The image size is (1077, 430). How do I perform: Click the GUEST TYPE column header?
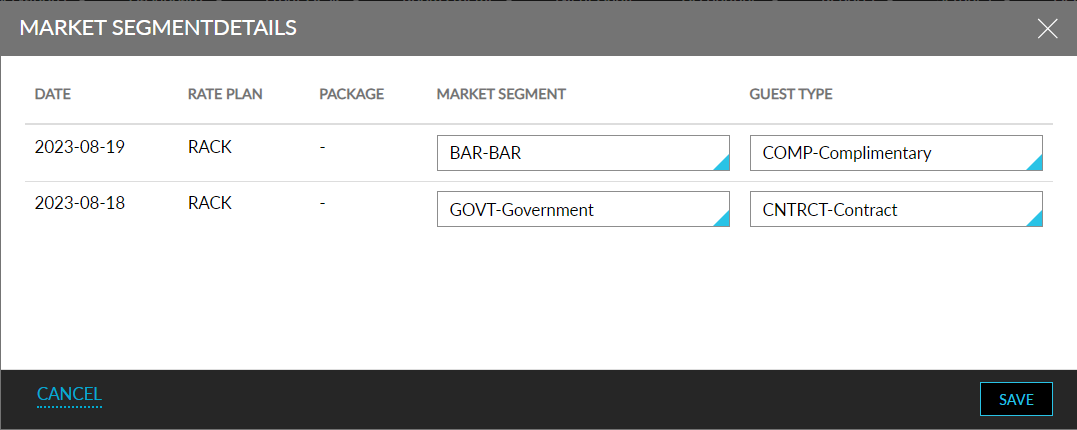tap(791, 94)
